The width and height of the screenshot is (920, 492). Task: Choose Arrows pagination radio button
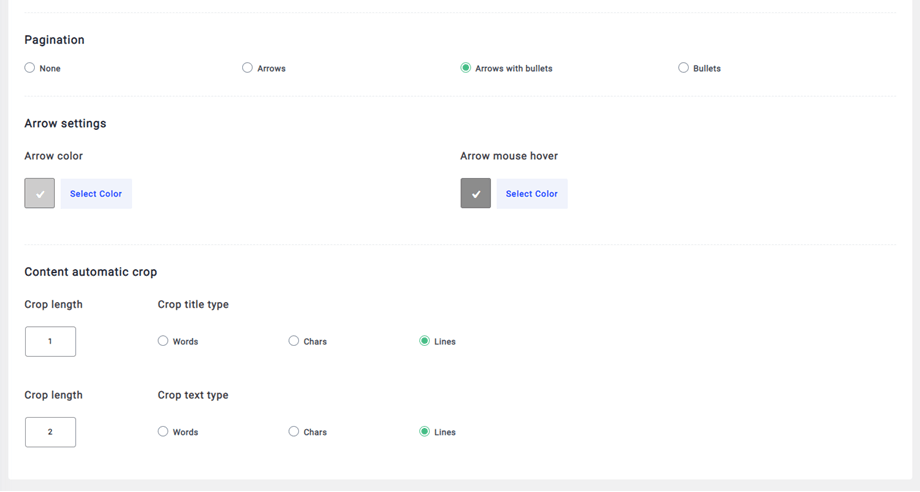(x=247, y=68)
